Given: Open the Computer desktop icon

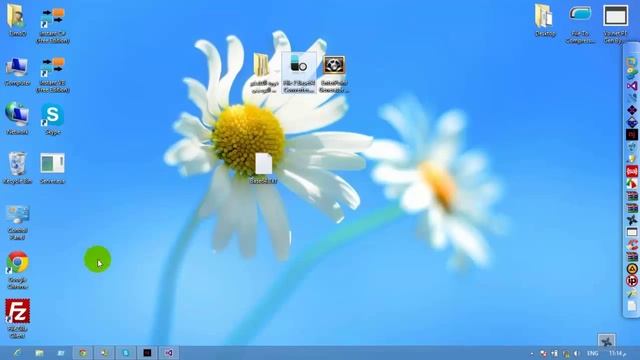Looking at the screenshot, I should (17, 71).
